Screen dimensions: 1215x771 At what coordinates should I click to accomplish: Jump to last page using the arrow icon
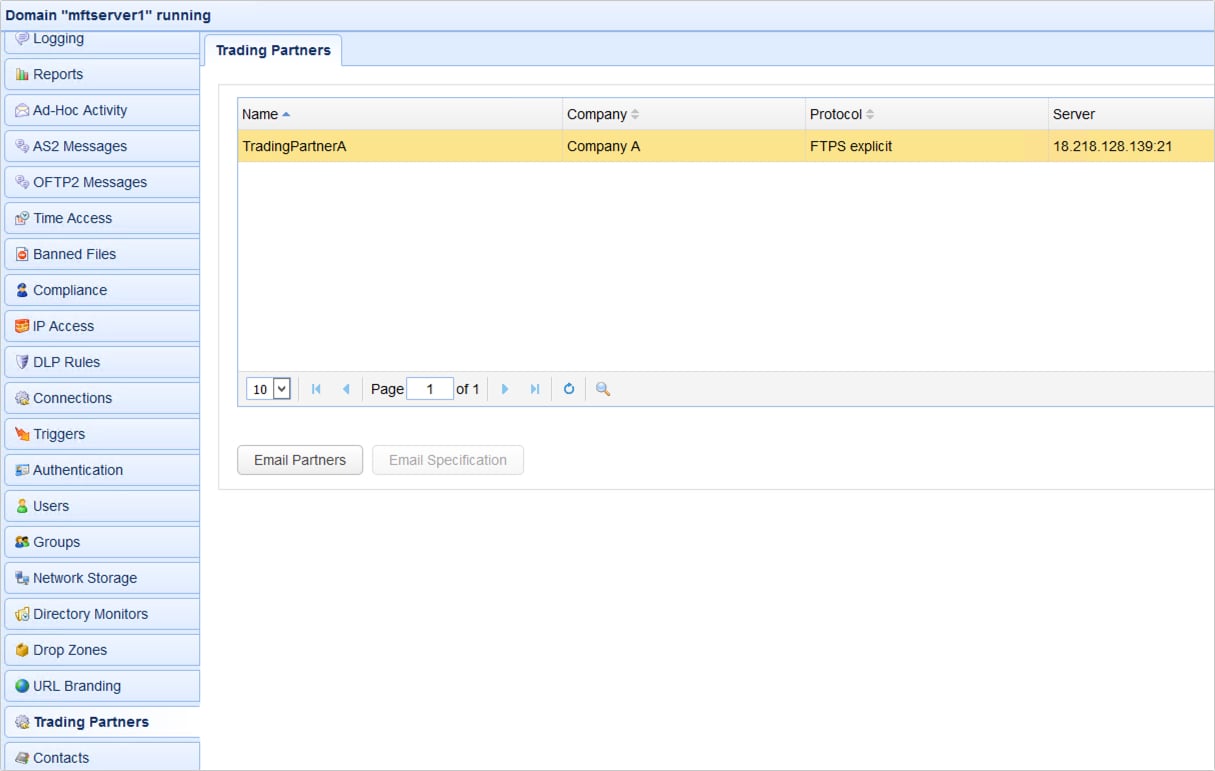(535, 389)
